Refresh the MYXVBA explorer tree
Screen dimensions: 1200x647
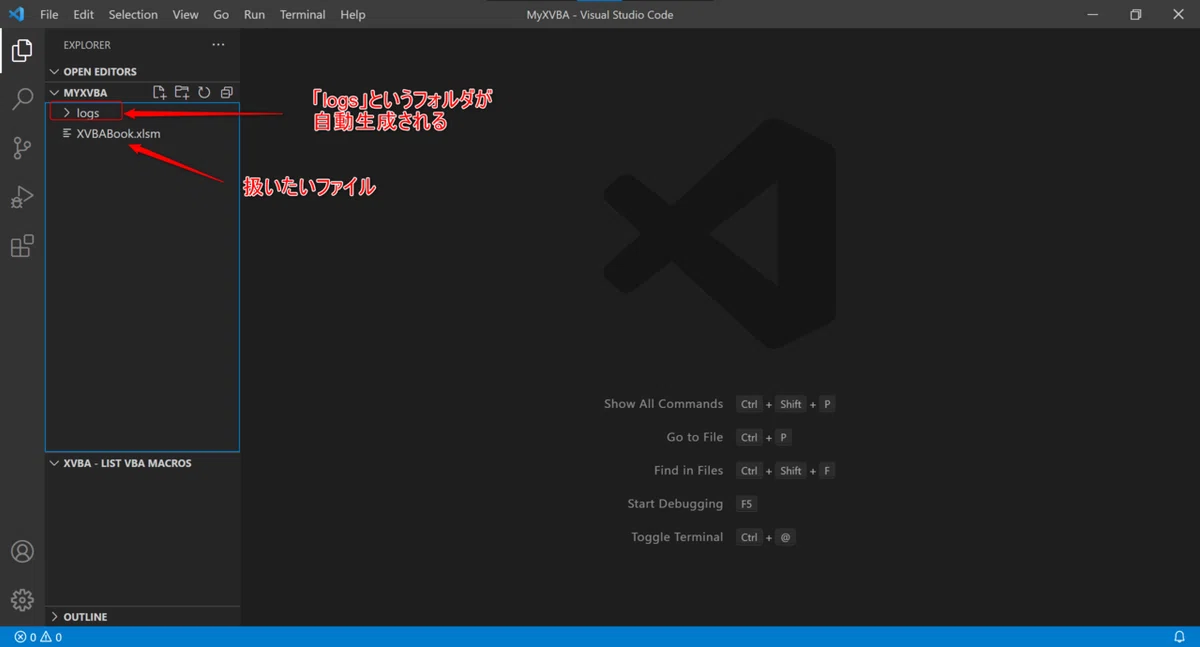204,93
